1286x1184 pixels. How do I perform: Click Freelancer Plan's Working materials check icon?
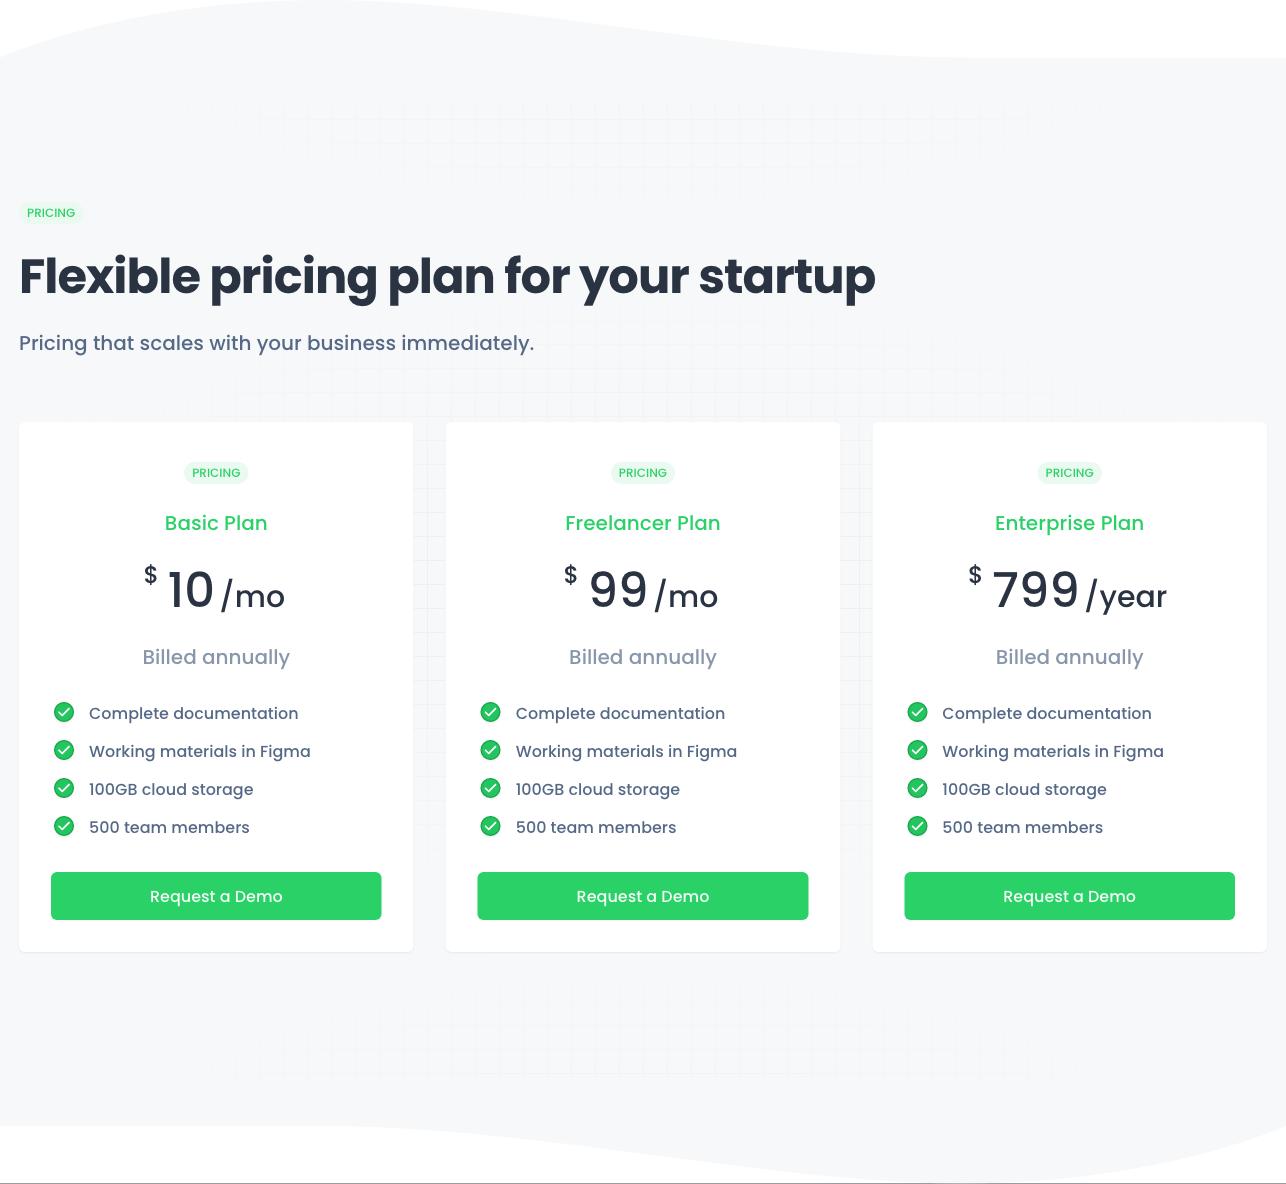coord(490,750)
